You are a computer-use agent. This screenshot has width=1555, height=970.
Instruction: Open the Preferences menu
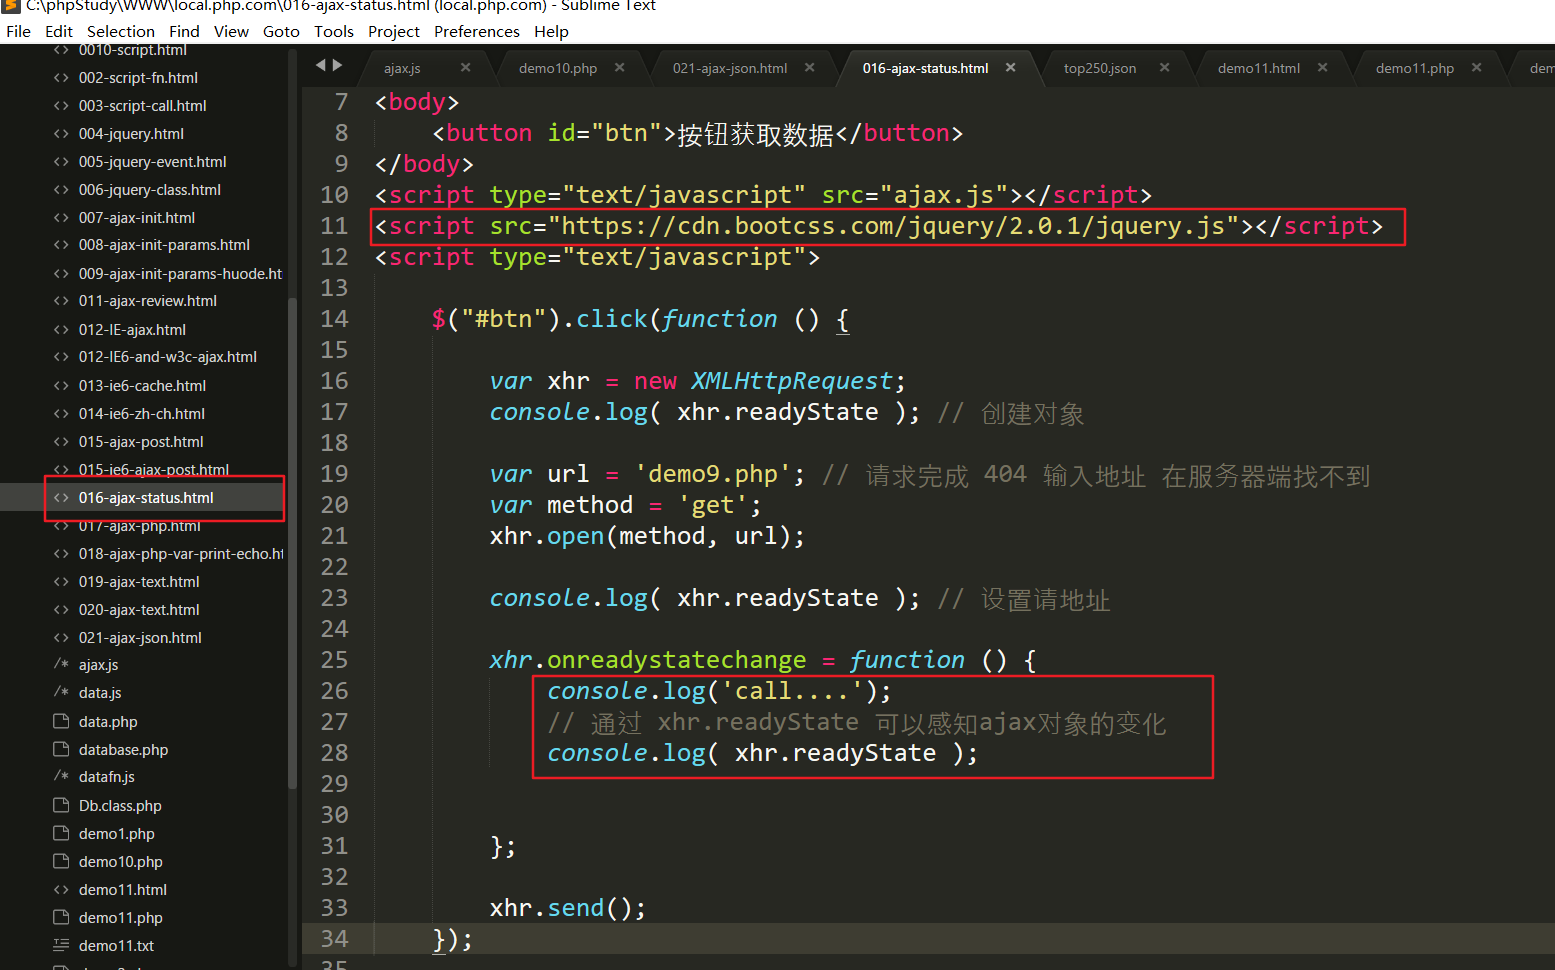476,31
